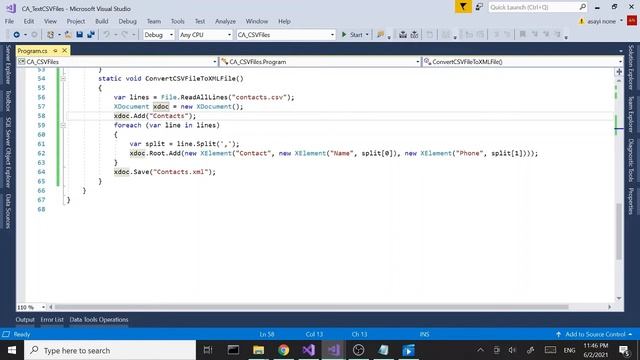
Task: Open the Debug solution configuration dropdown
Action: click(159, 35)
